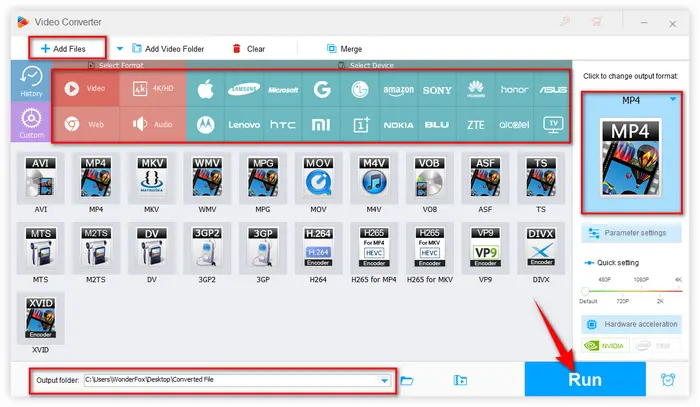The width and height of the screenshot is (700, 407).
Task: Choose the Xiaomi MI device brand
Action: (321, 125)
